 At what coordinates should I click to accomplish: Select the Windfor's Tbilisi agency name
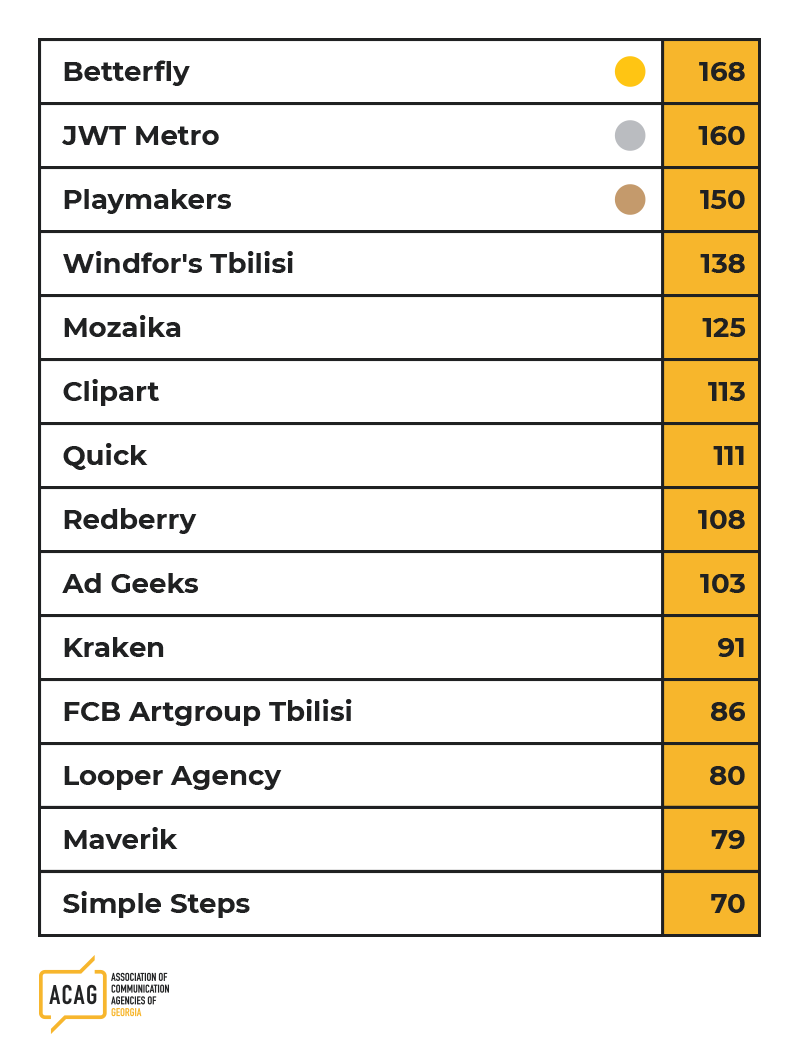click(x=178, y=264)
